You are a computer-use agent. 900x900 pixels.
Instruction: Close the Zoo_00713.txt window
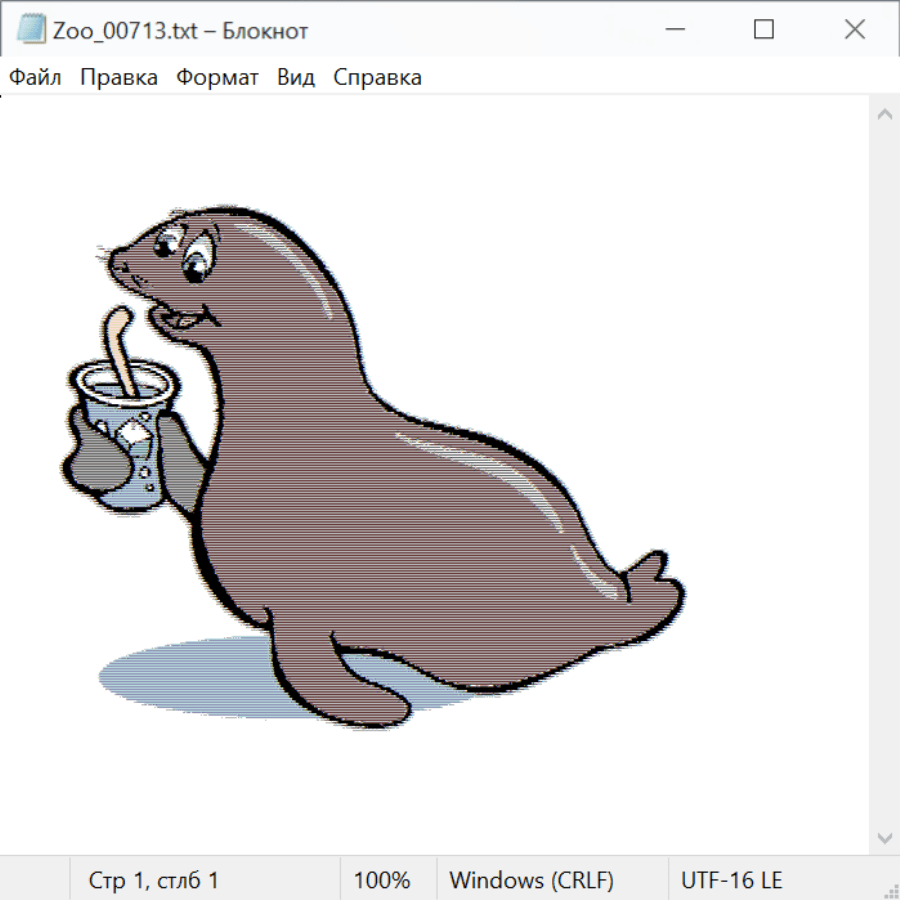pos(854,30)
